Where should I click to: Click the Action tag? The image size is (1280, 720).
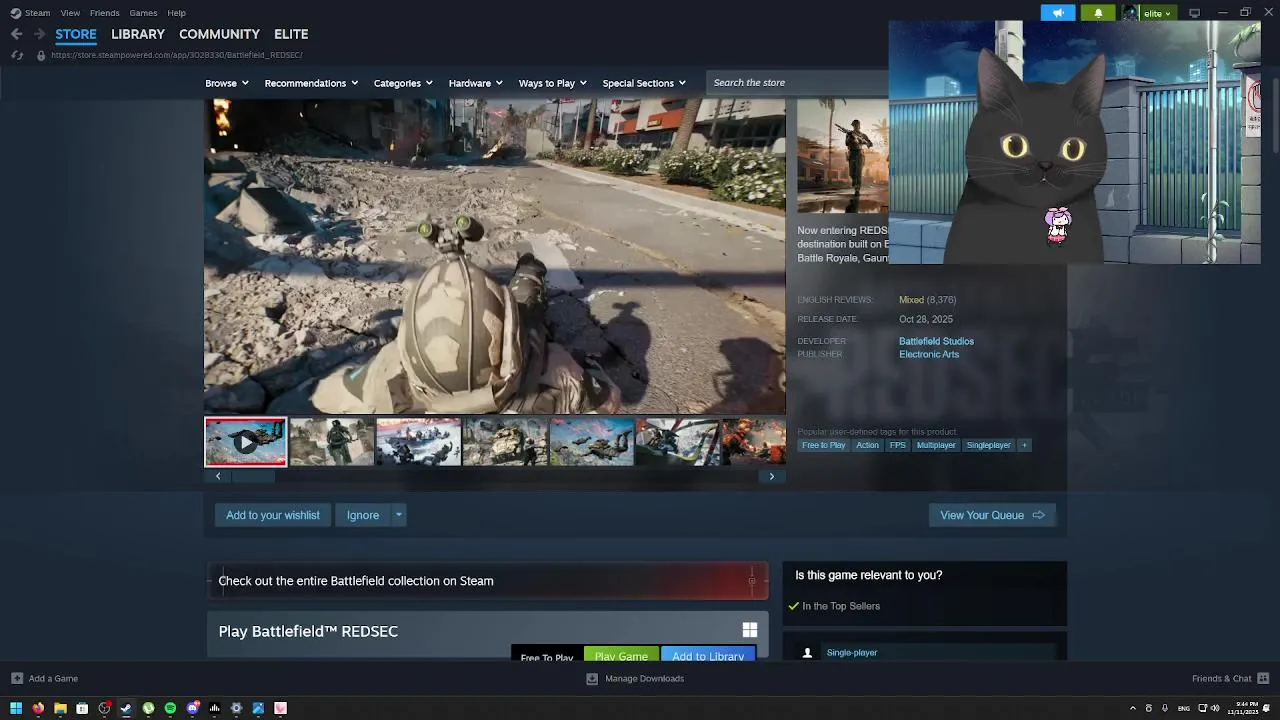tap(867, 445)
